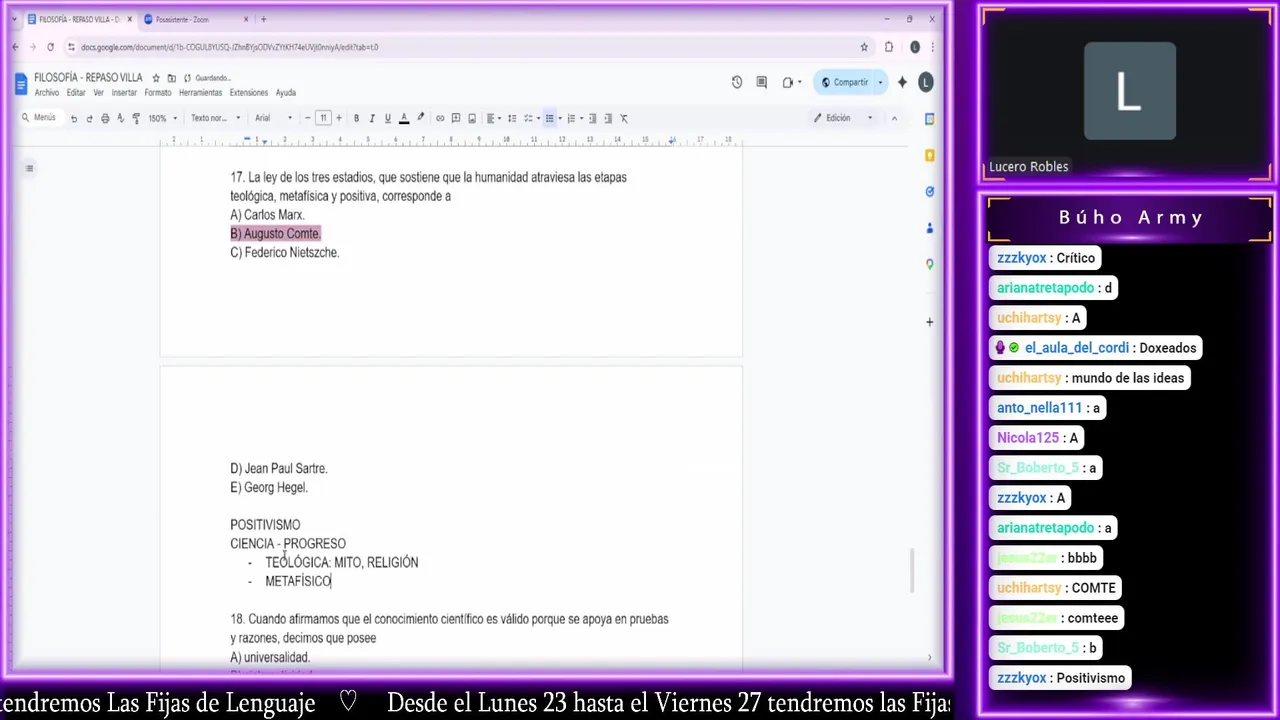
Task: Open the Formato menu
Action: (x=158, y=93)
